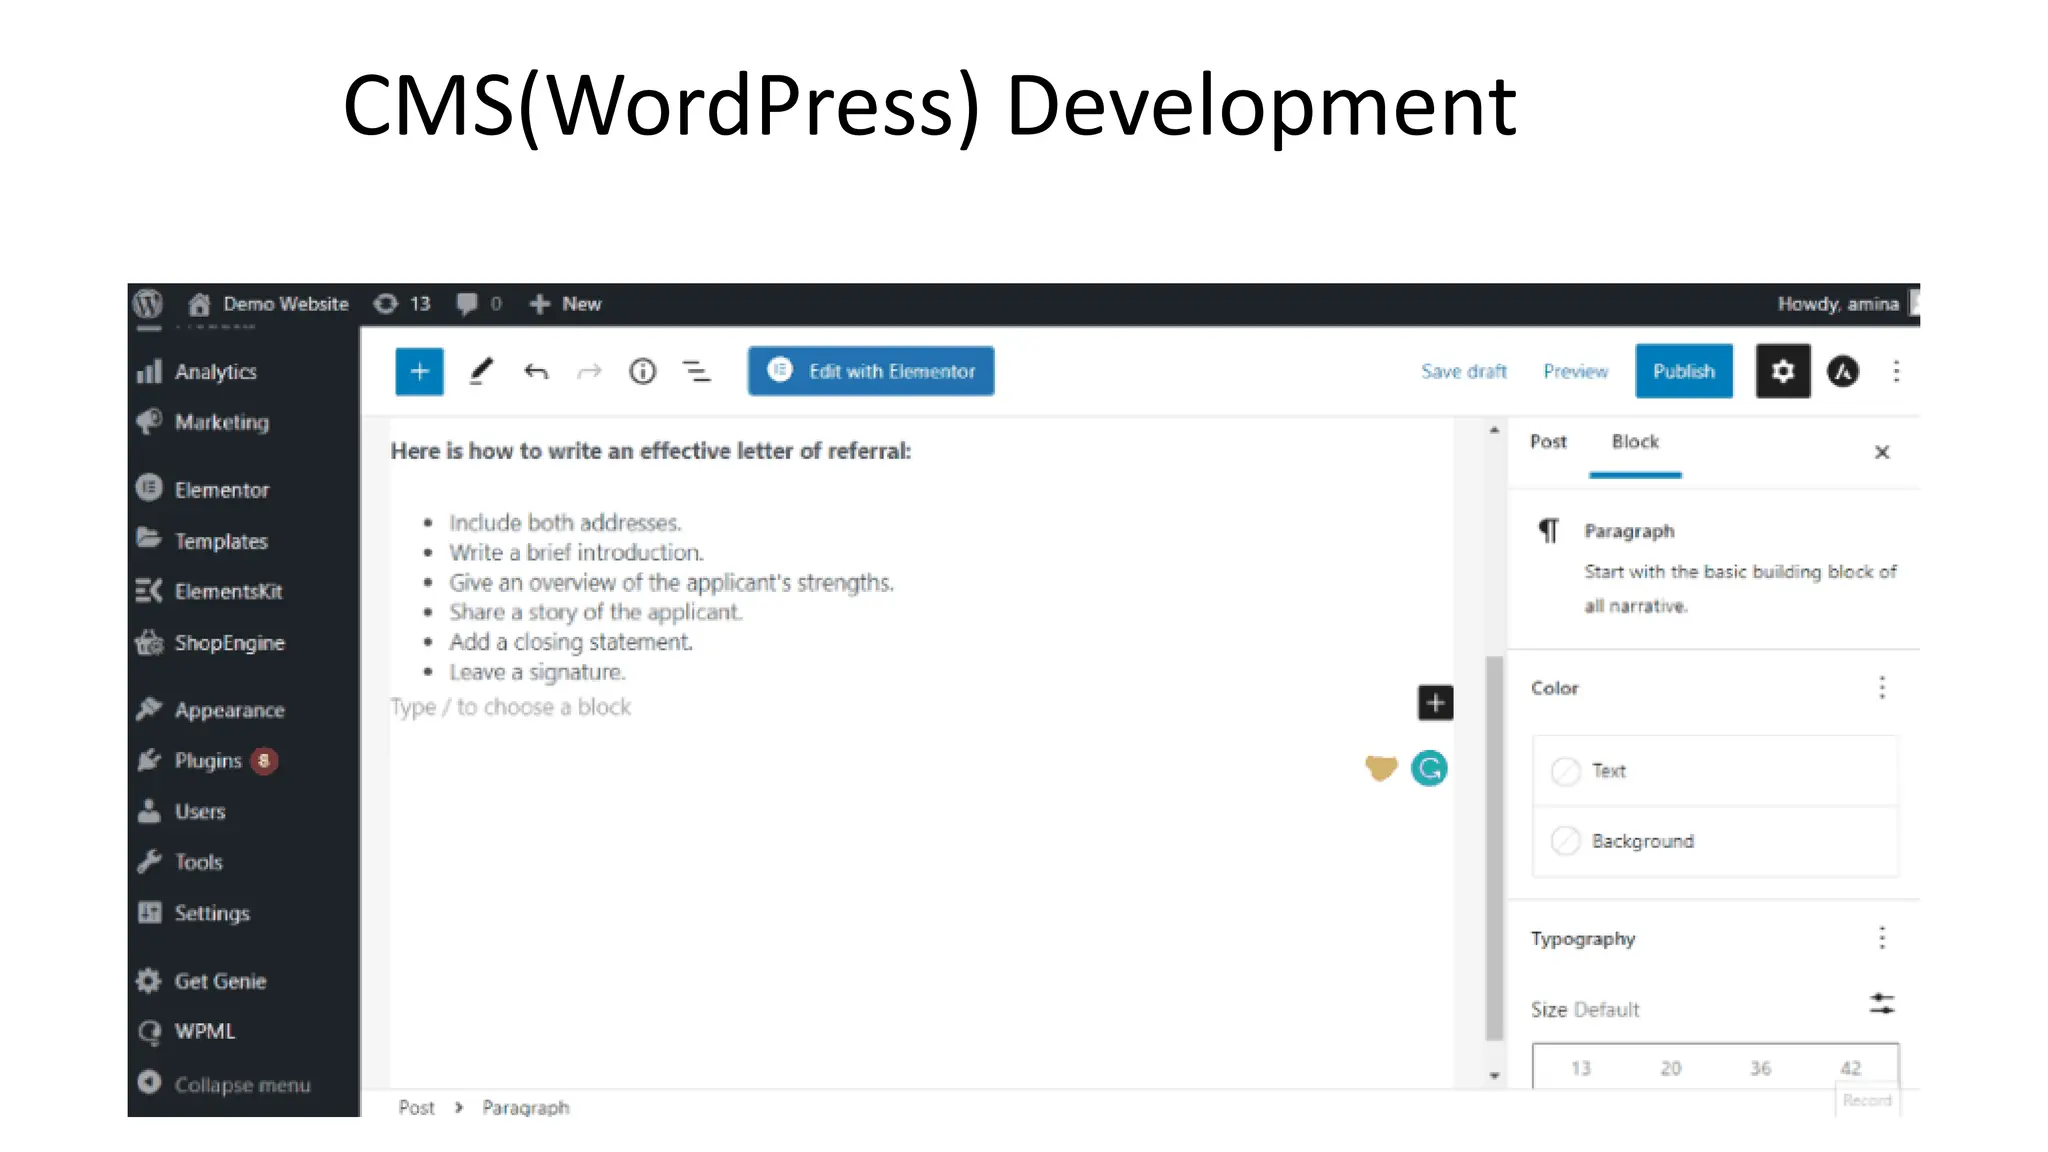Click the 'Write a brief introduction.' list item
The height and width of the screenshot is (1152, 2048).
click(x=576, y=553)
